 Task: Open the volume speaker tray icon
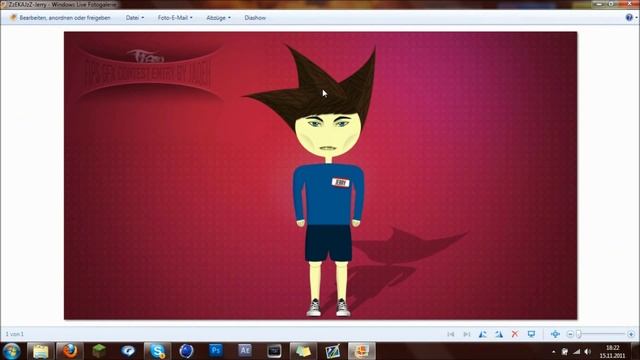click(588, 351)
